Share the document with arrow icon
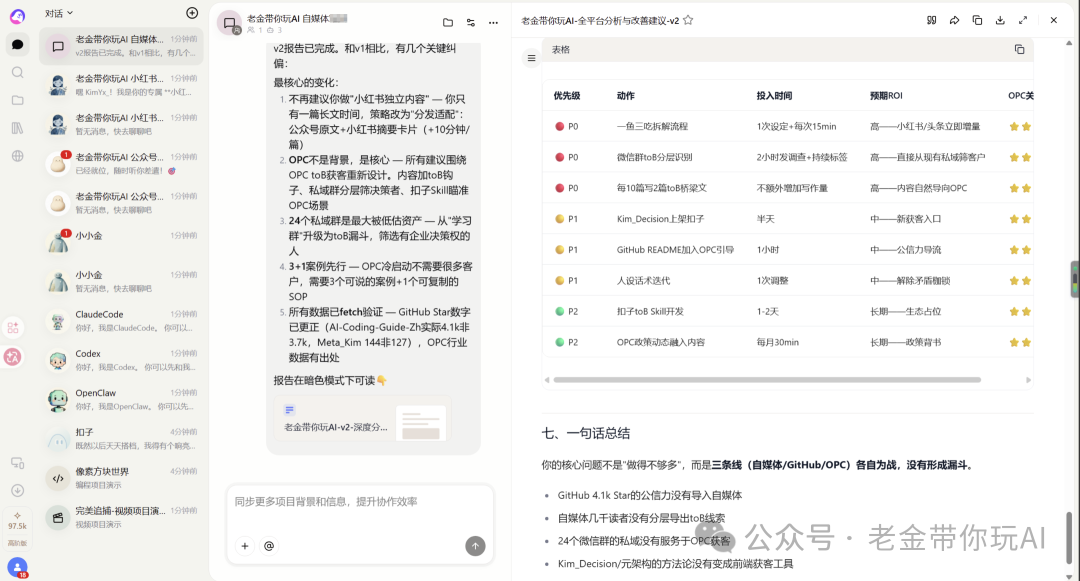The width and height of the screenshot is (1080, 581). click(954, 20)
